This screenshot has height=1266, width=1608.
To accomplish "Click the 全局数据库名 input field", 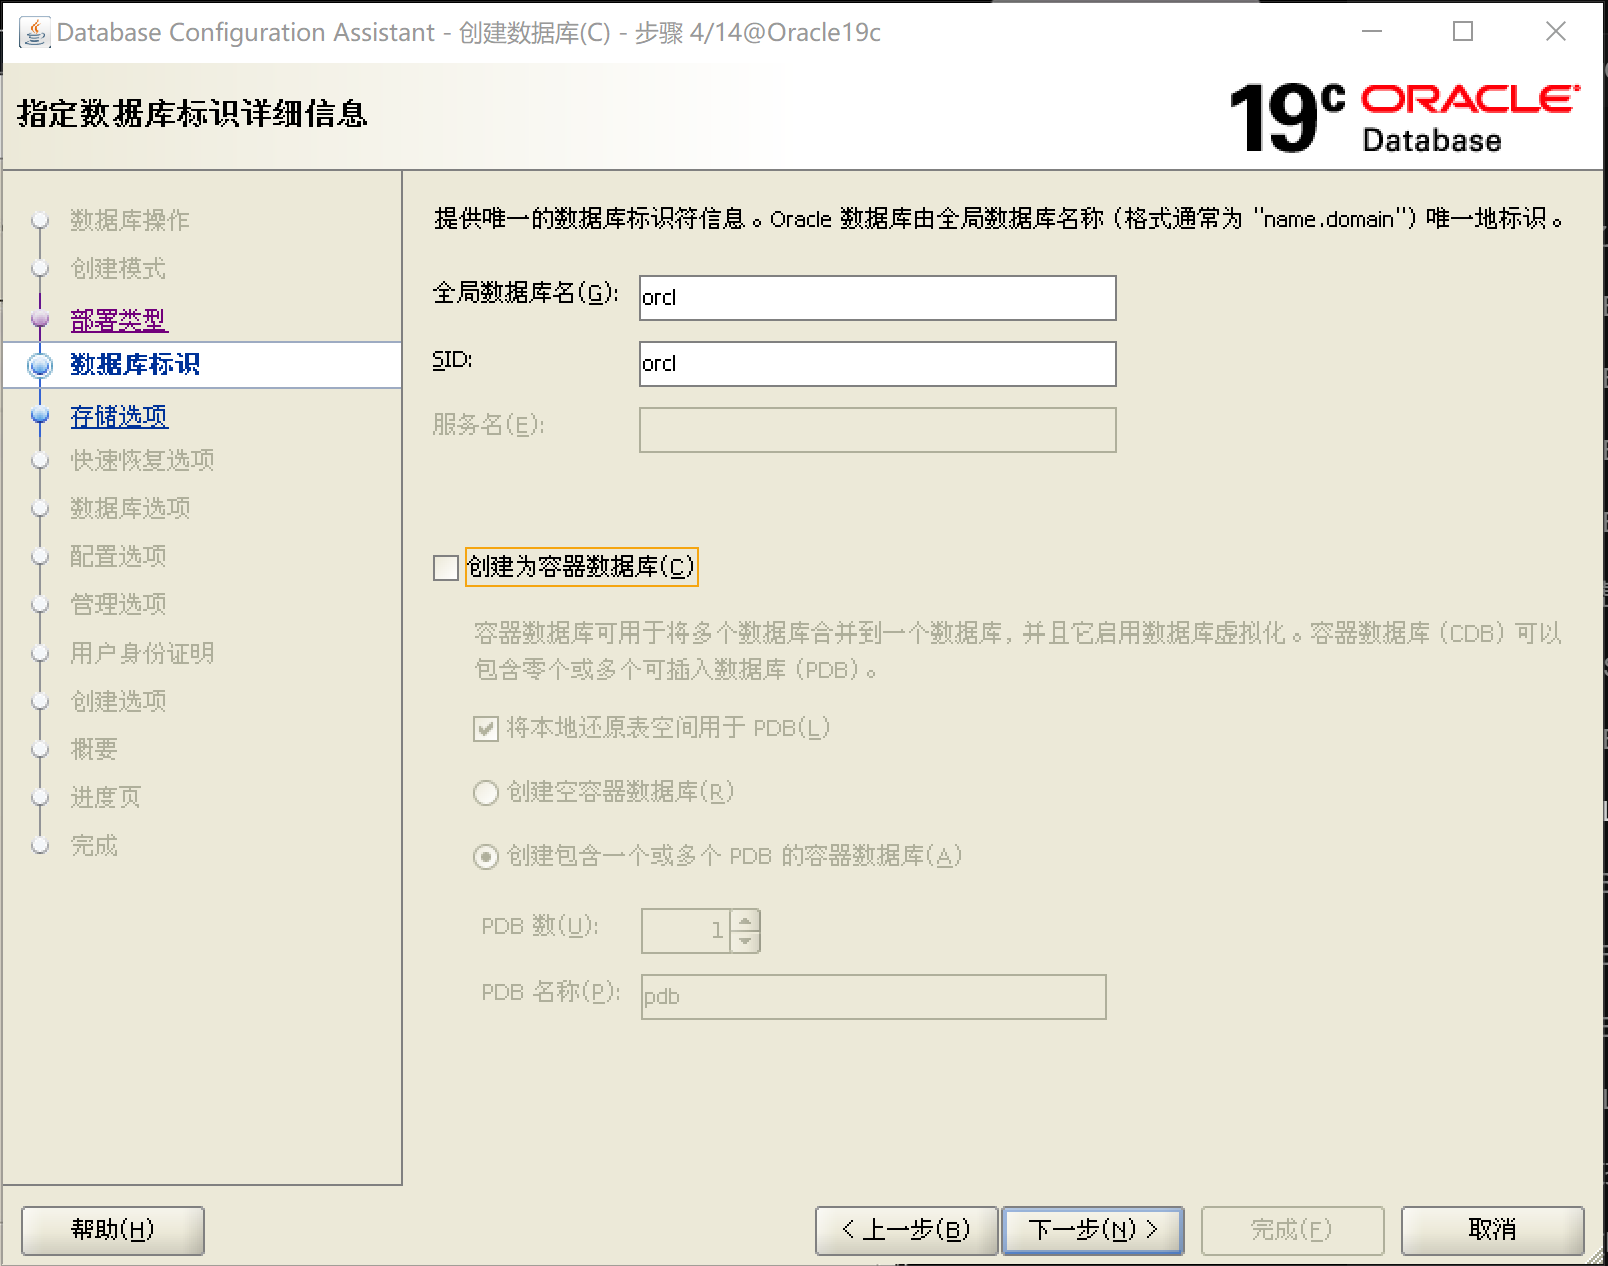I will tap(878, 298).
